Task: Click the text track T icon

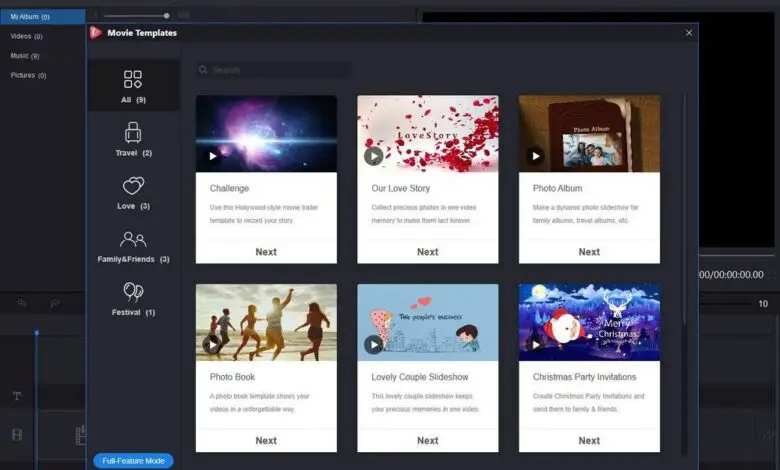Action: click(x=17, y=396)
